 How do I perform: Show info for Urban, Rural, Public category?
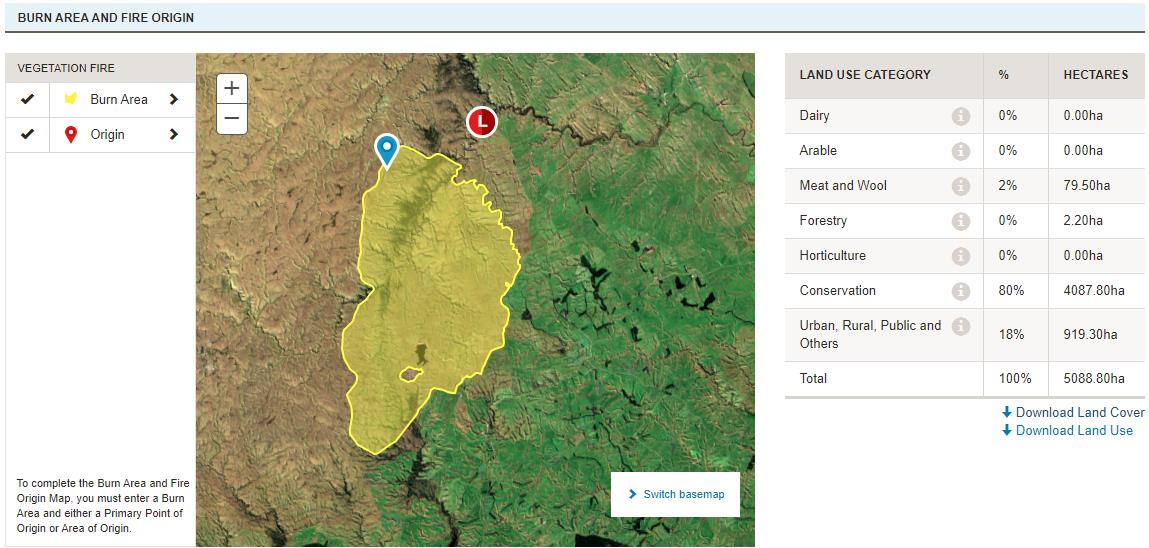point(960,326)
